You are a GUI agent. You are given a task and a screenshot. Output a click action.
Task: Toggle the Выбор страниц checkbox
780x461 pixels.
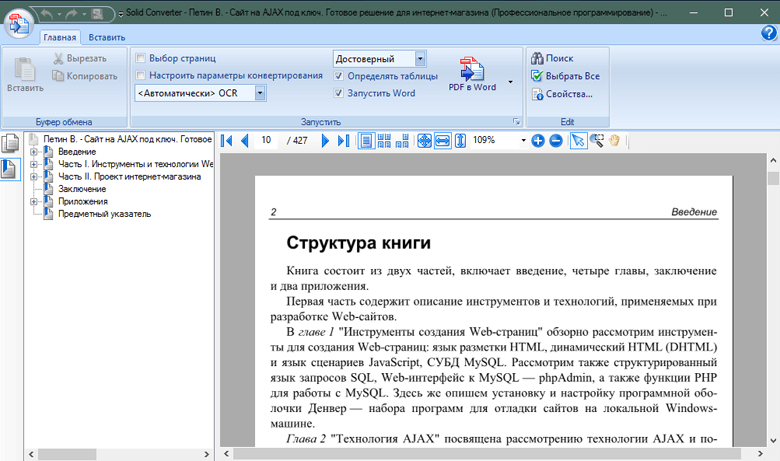click(141, 58)
